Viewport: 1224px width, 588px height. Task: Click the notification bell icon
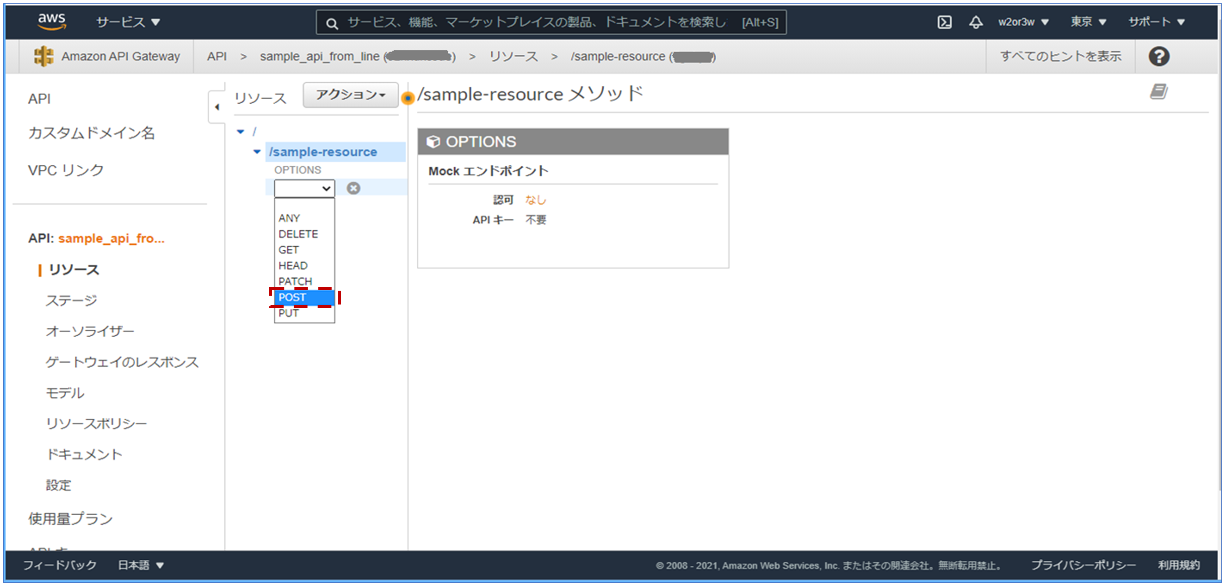point(976,21)
